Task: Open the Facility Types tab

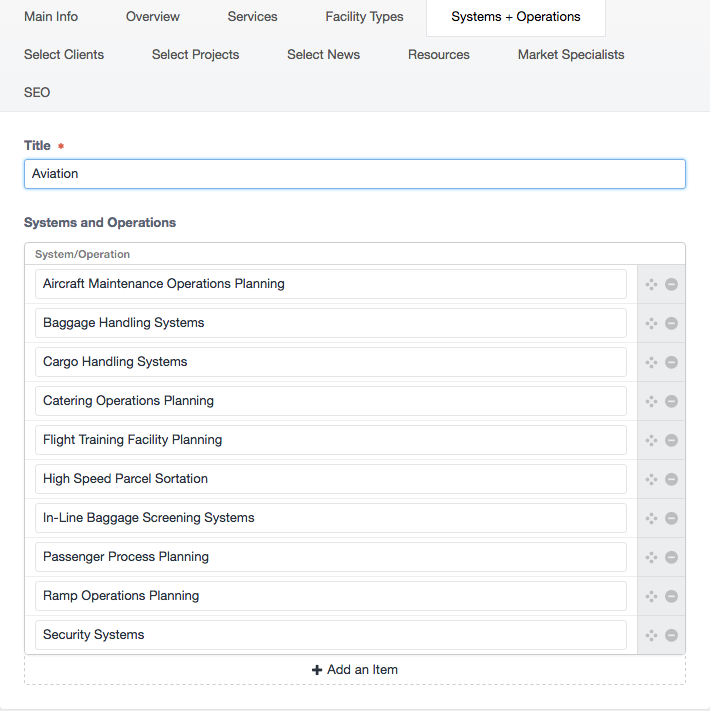Action: point(364,17)
